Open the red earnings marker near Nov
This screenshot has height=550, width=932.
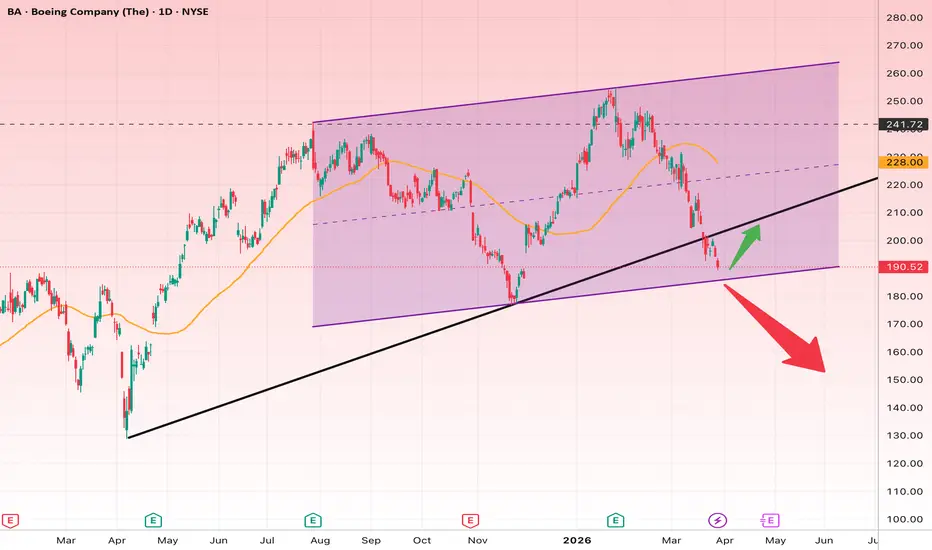point(470,521)
